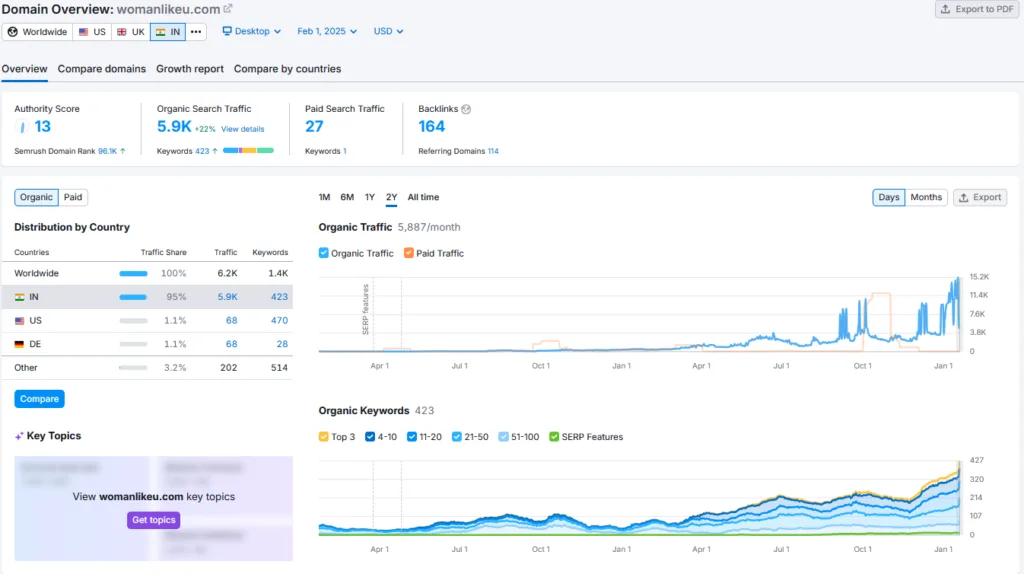Open Backlinks count 164 link

tap(432, 127)
